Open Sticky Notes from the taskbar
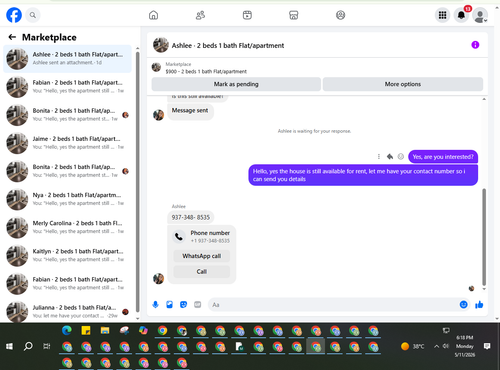Image resolution: width=500 pixels, height=370 pixels. pos(86,330)
